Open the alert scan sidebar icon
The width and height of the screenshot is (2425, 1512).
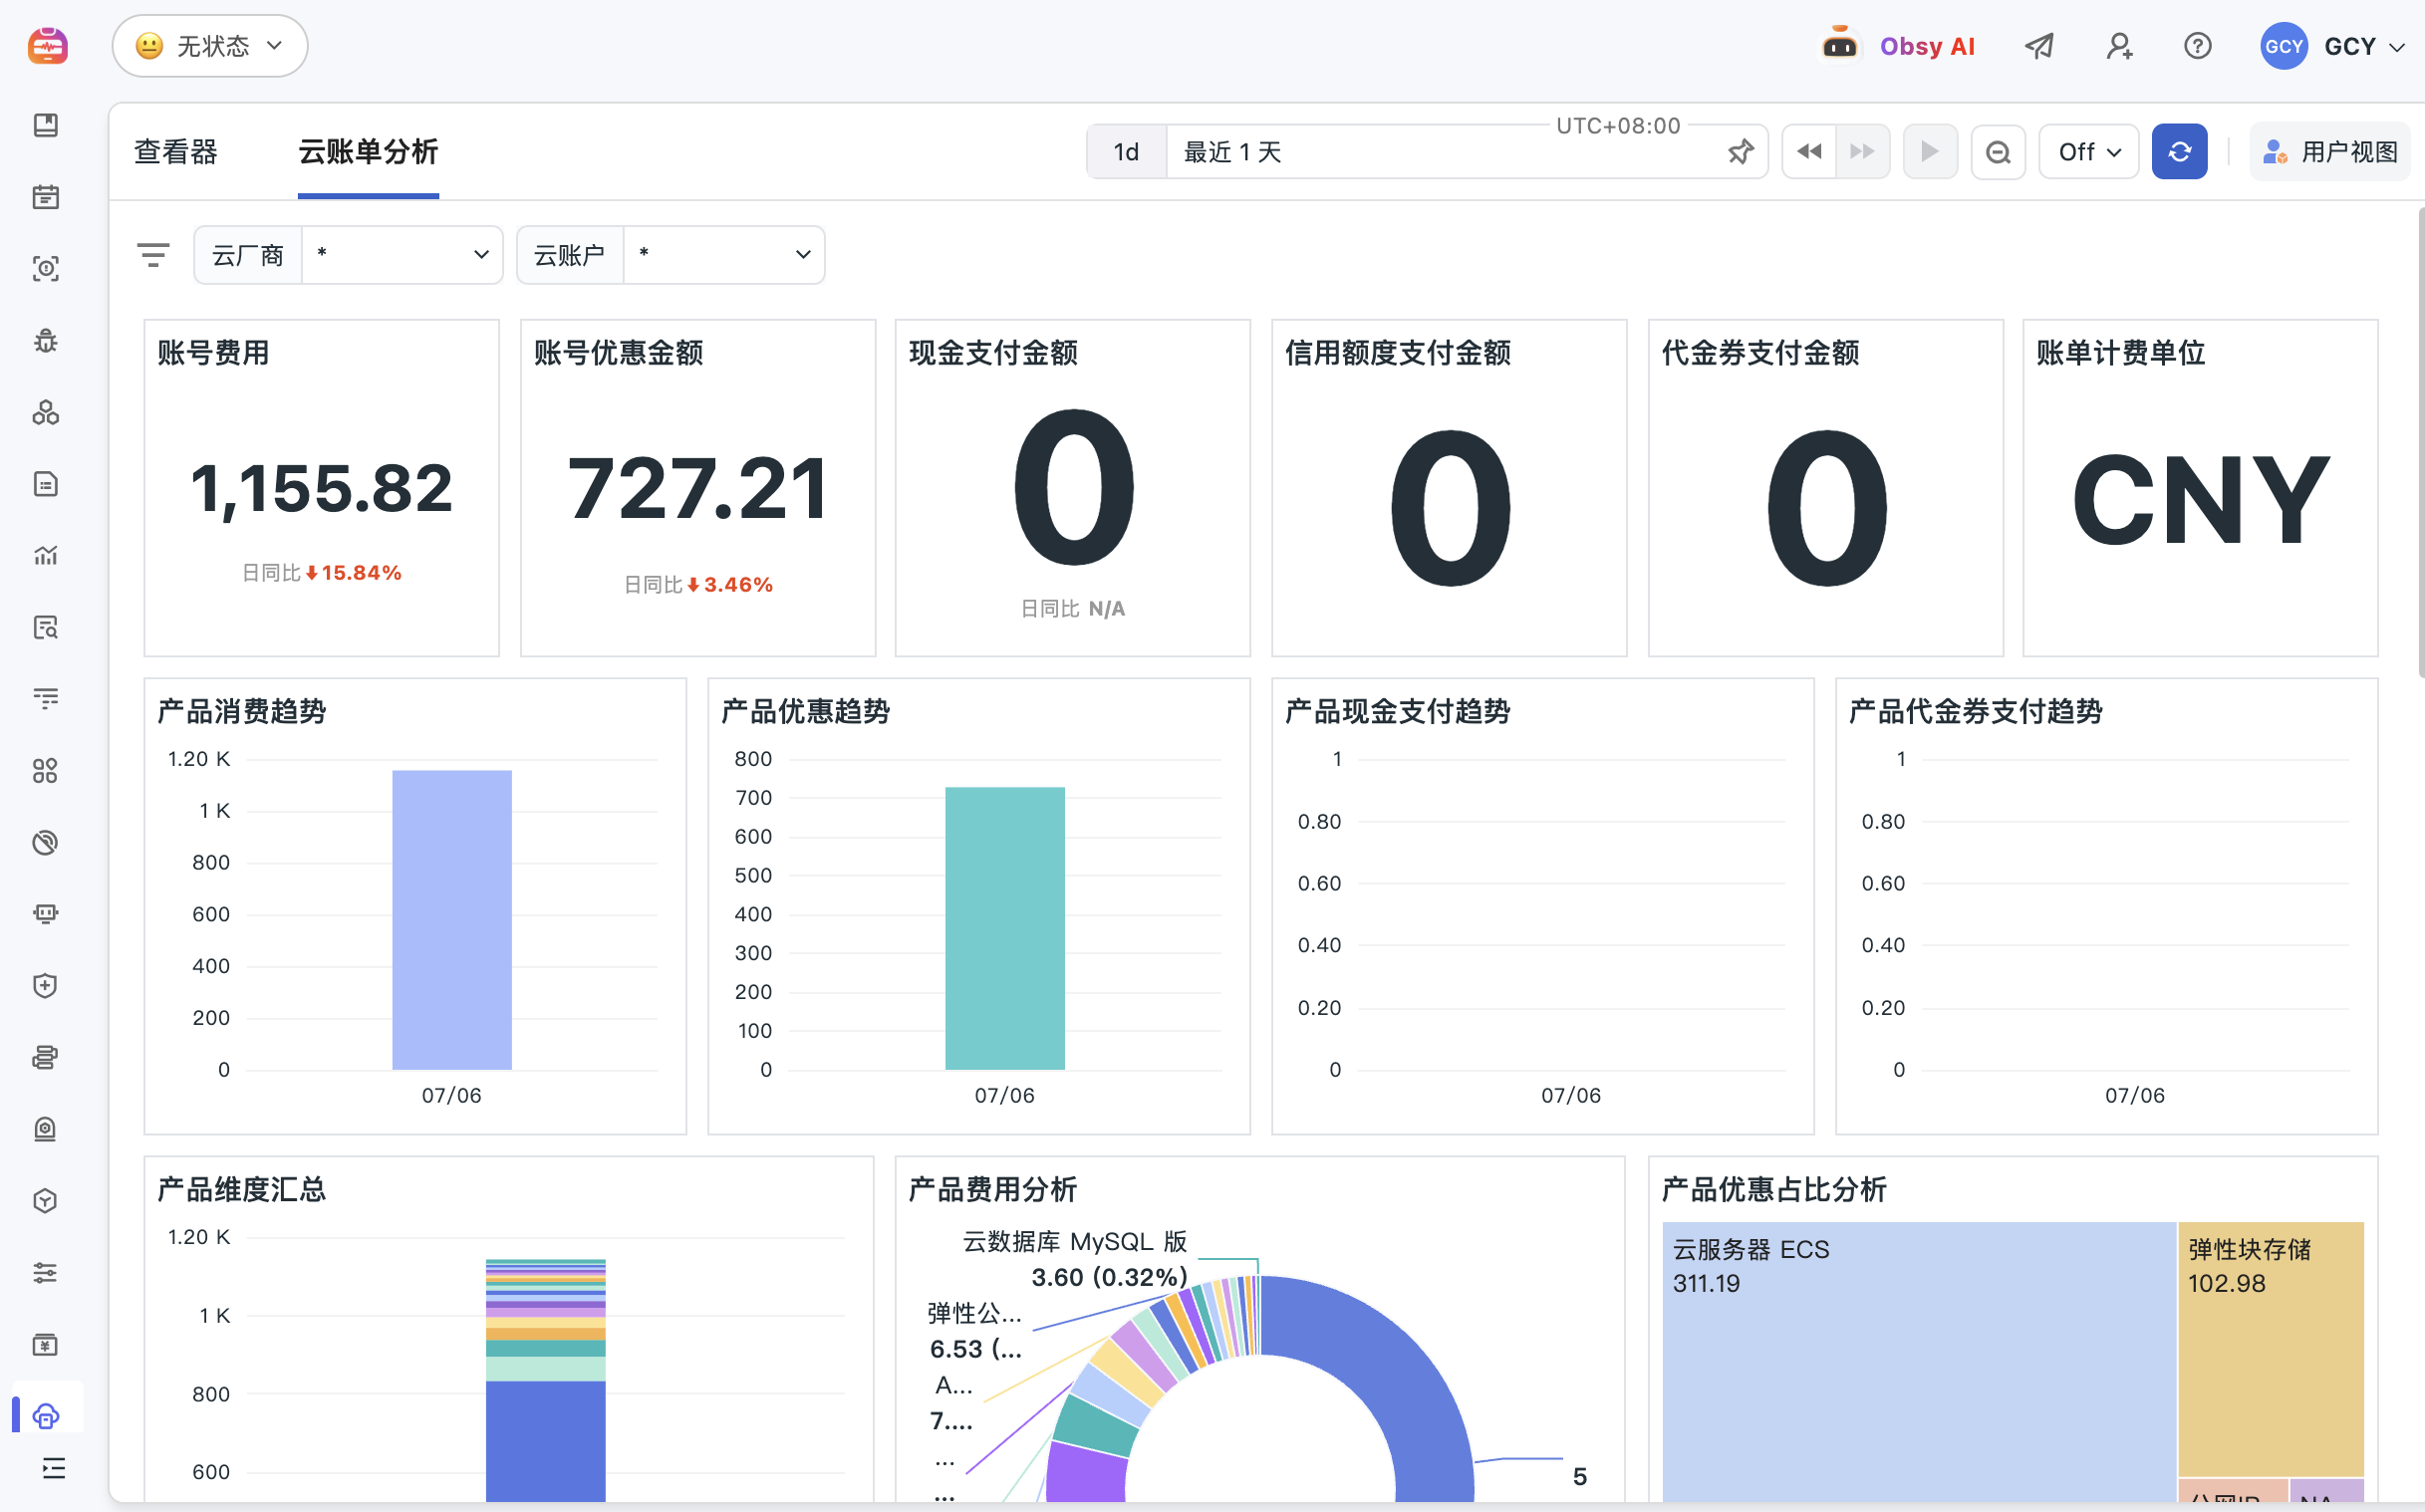point(46,268)
